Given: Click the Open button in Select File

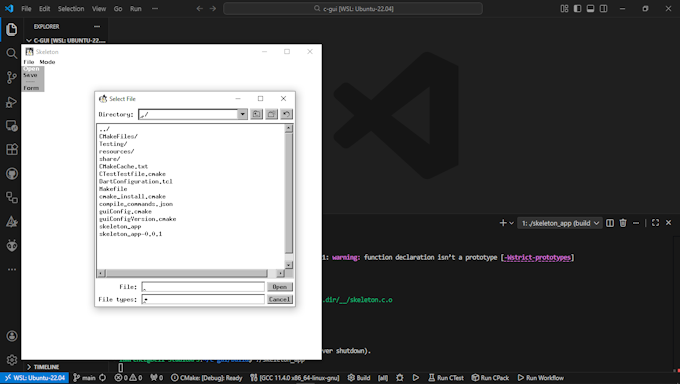Looking at the screenshot, I should point(280,287).
